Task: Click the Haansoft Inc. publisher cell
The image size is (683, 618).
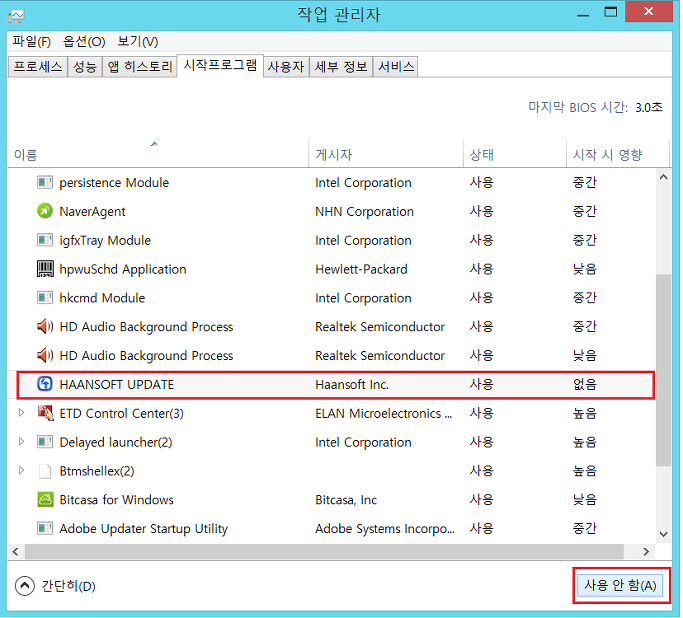Action: [352, 385]
